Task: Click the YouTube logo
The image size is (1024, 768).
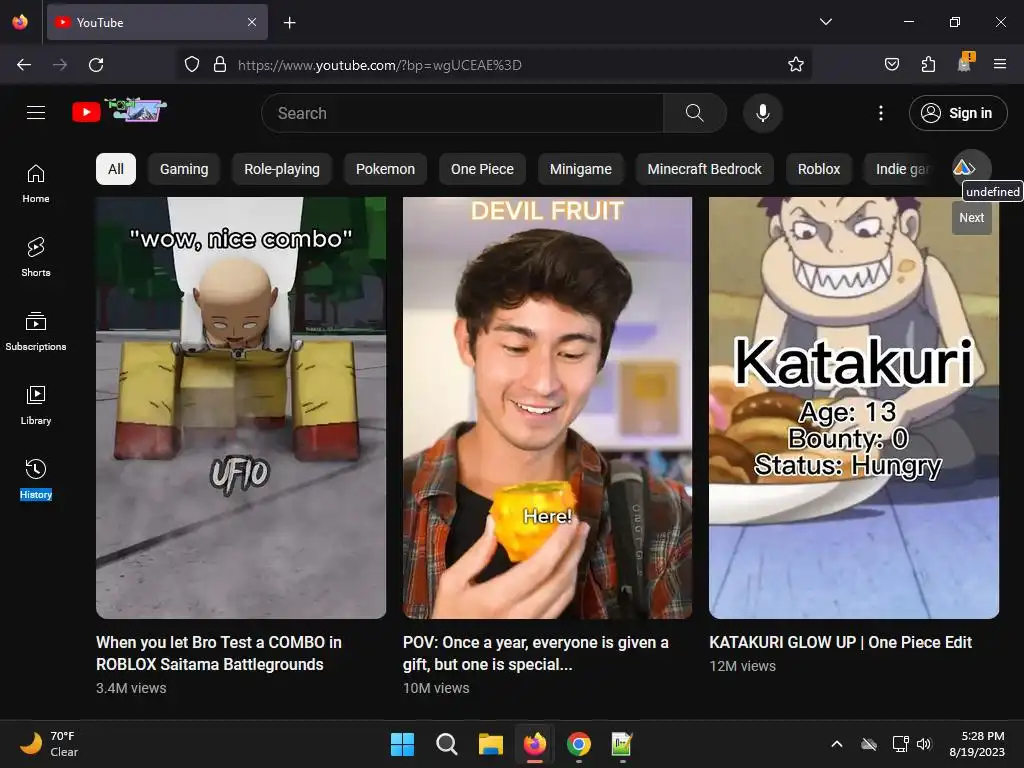Action: pyautogui.click(x=119, y=111)
